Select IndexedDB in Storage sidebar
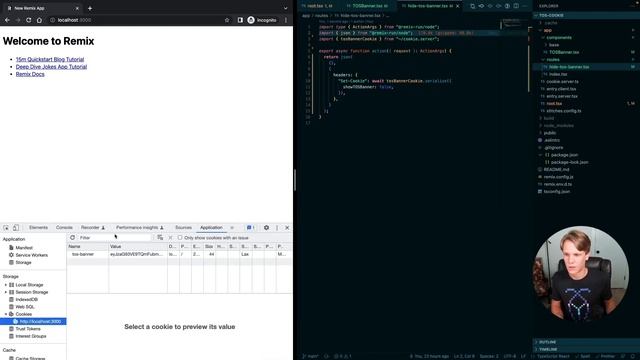The image size is (640, 360). click(x=27, y=300)
